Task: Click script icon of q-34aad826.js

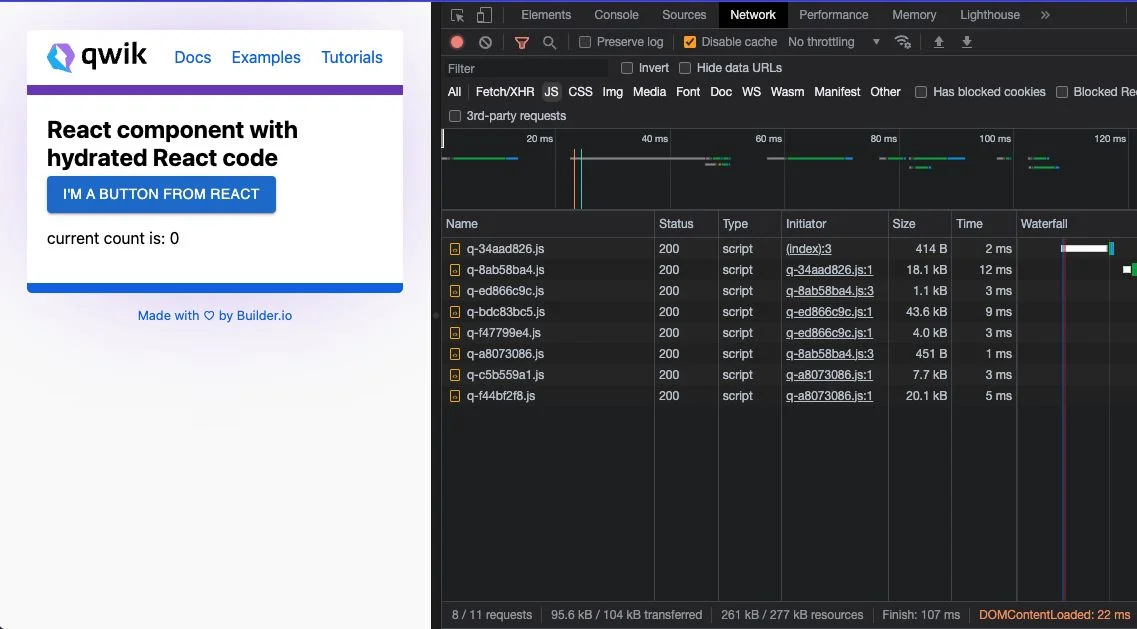Action: (455, 249)
